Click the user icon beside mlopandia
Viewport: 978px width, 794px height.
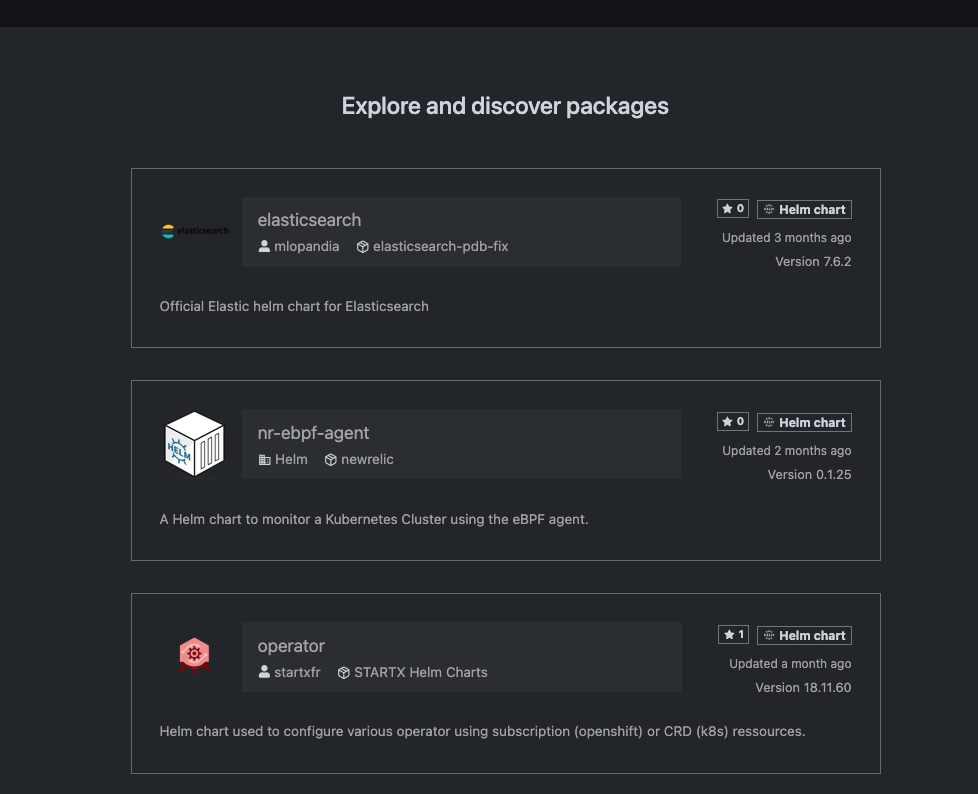coord(264,246)
